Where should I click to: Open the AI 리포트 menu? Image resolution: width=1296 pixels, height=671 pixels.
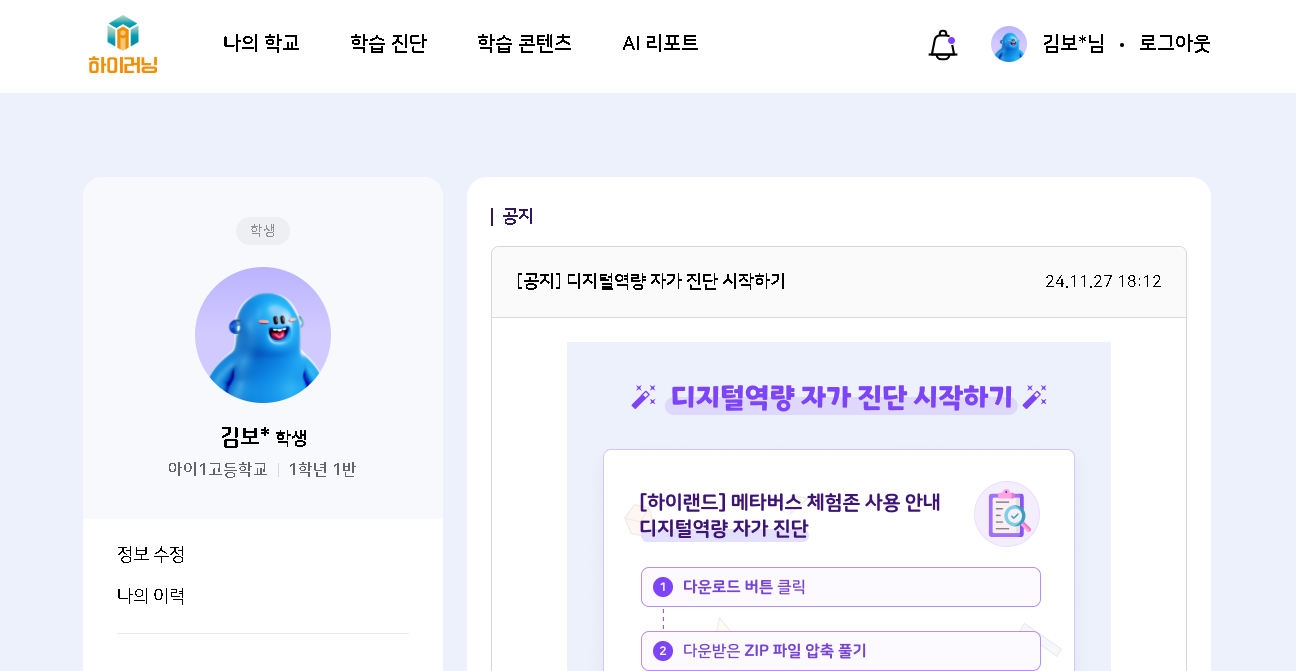point(660,44)
